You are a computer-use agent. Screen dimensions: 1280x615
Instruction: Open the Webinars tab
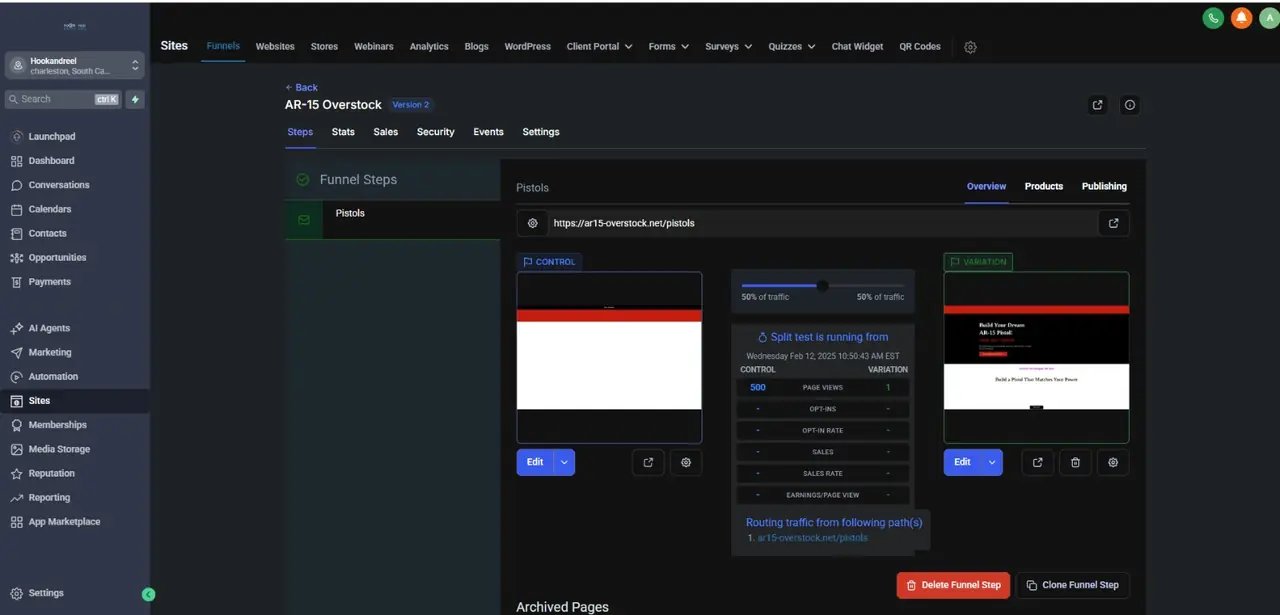click(374, 47)
